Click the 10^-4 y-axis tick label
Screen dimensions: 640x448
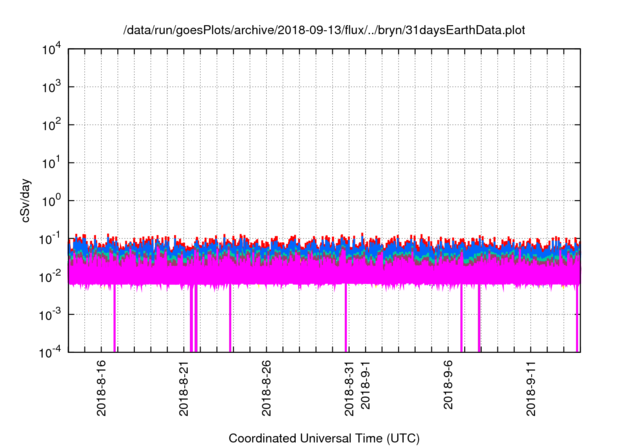[x=50, y=352]
